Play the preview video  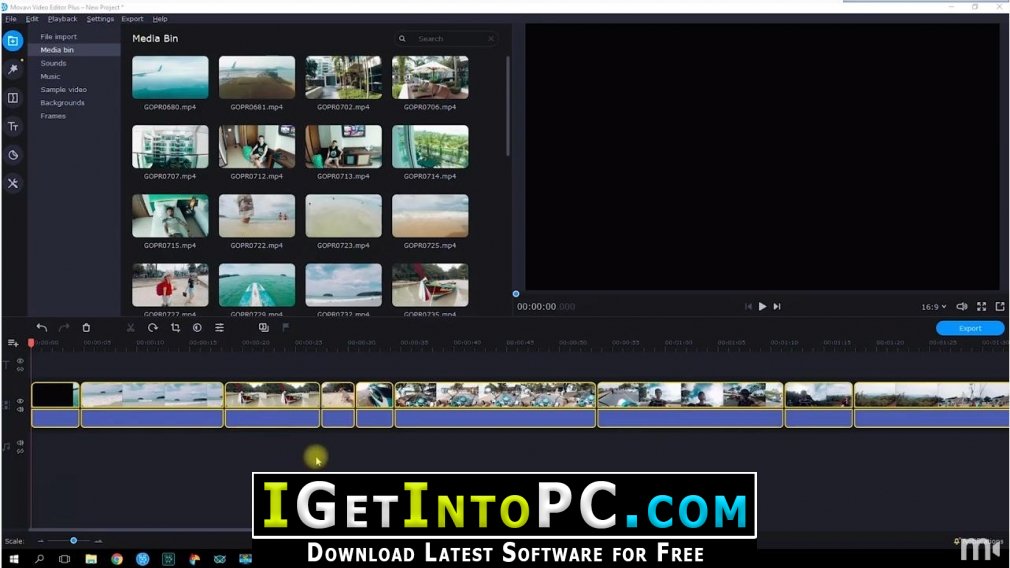pos(762,307)
